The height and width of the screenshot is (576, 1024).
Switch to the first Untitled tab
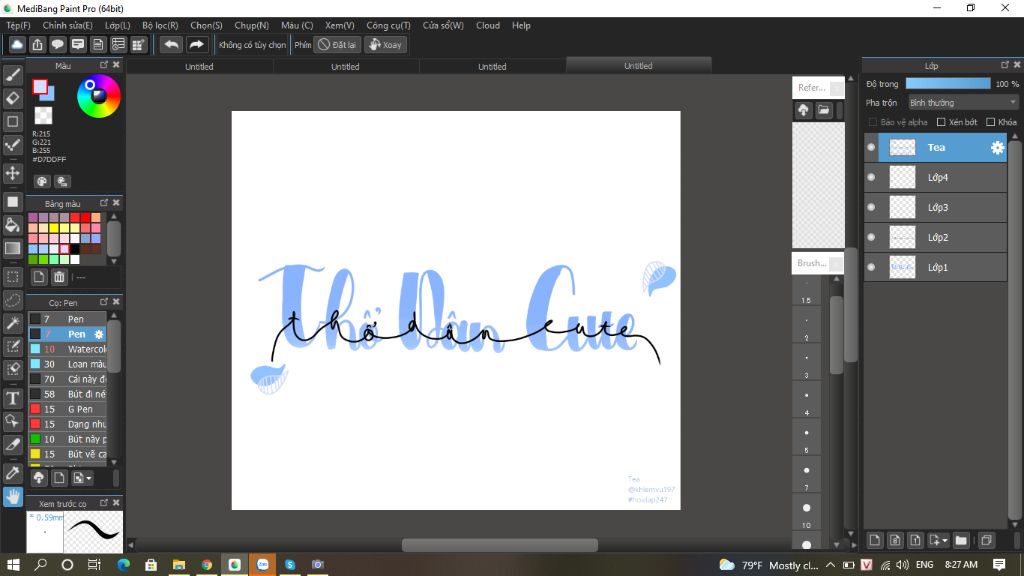coord(199,66)
